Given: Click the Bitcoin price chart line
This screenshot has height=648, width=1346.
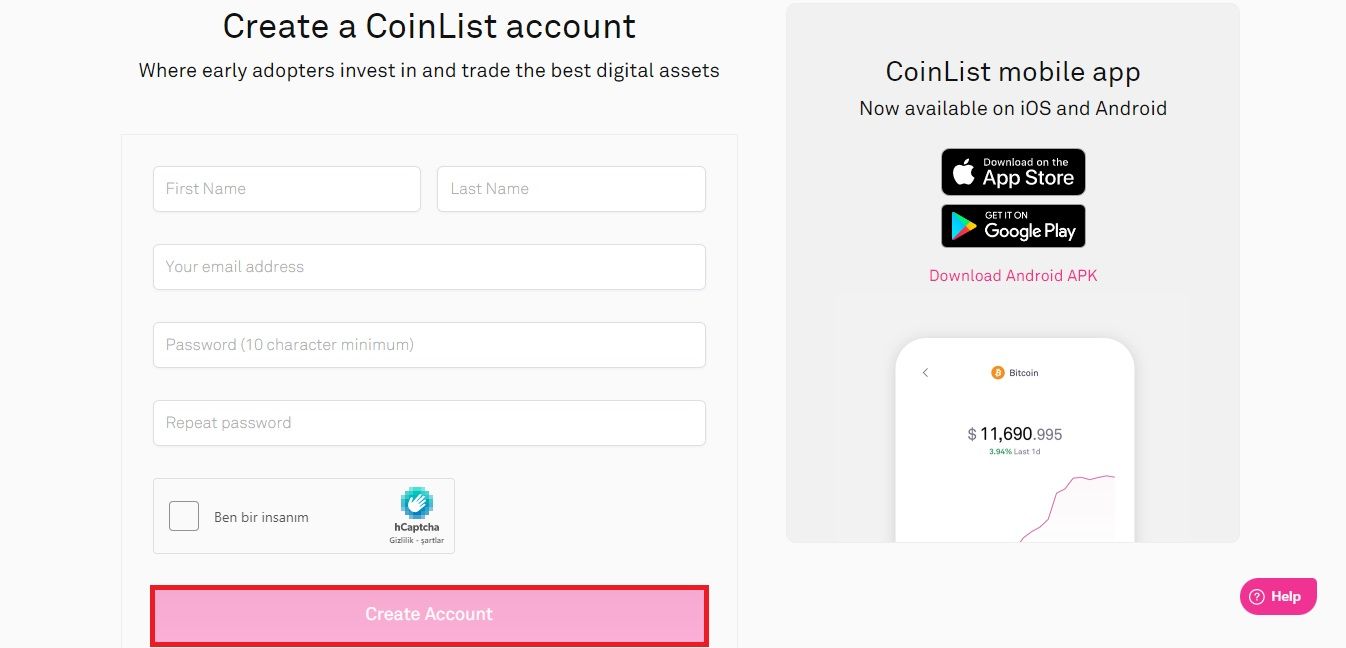Looking at the screenshot, I should point(1067,508).
